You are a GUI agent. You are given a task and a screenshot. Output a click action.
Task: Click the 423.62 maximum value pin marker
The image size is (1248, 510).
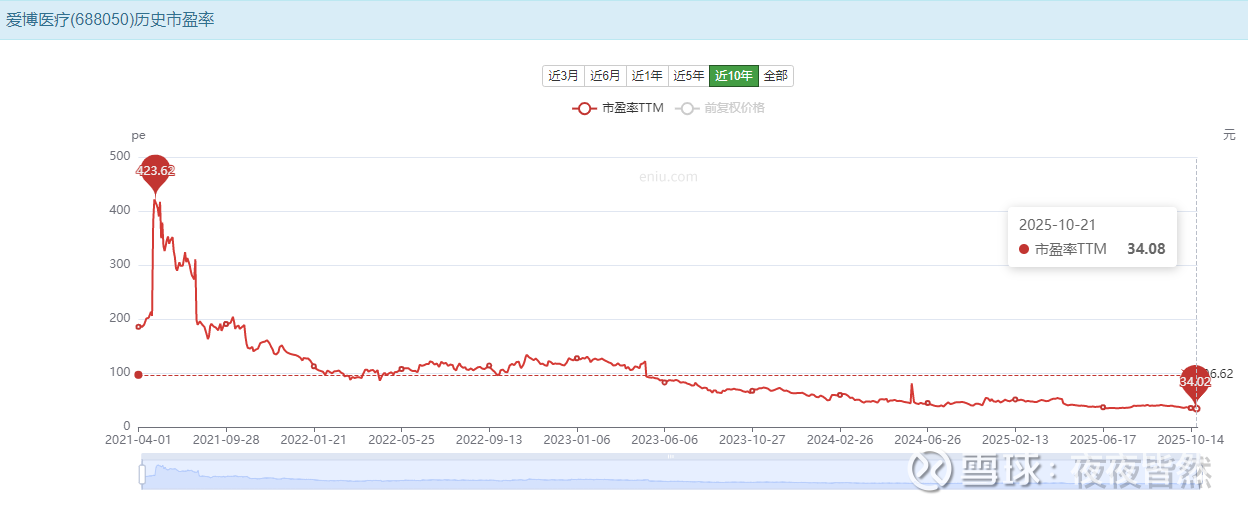(x=154, y=171)
